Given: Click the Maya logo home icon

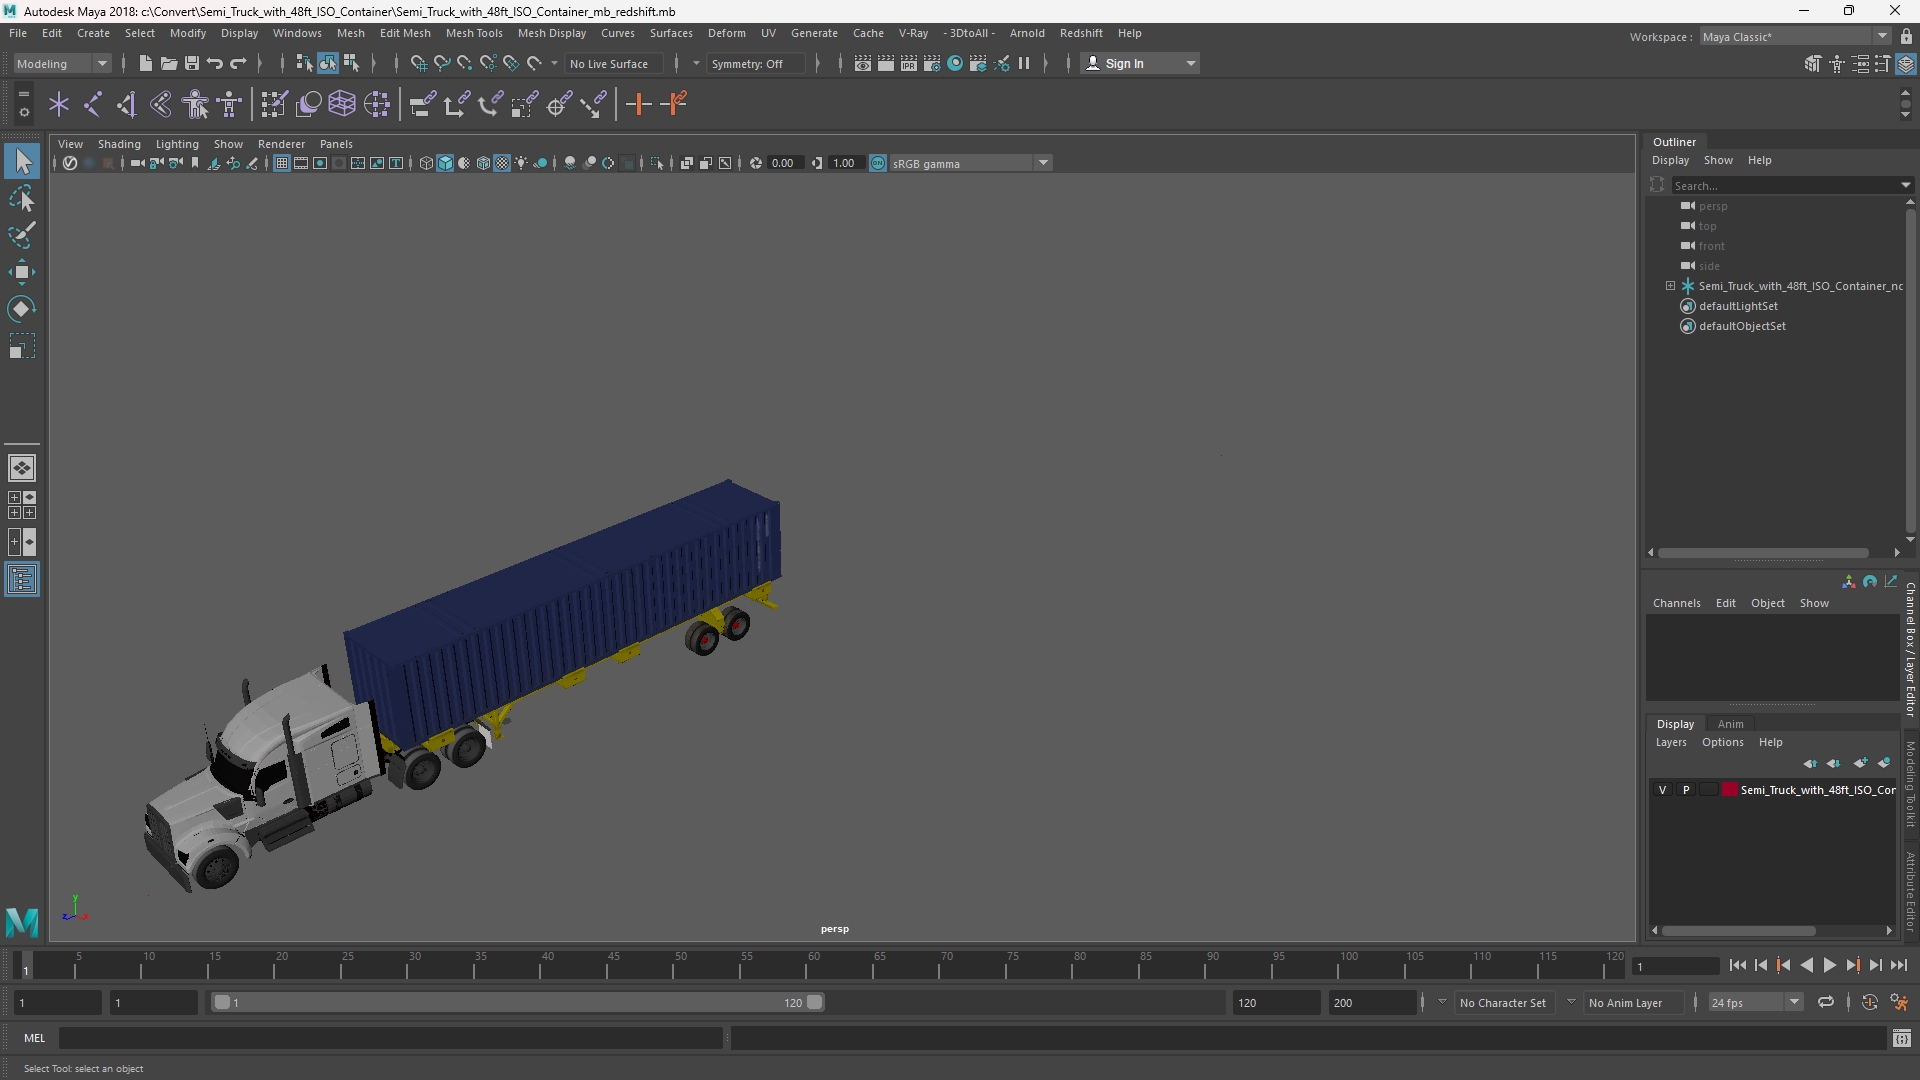Looking at the screenshot, I should (x=22, y=921).
